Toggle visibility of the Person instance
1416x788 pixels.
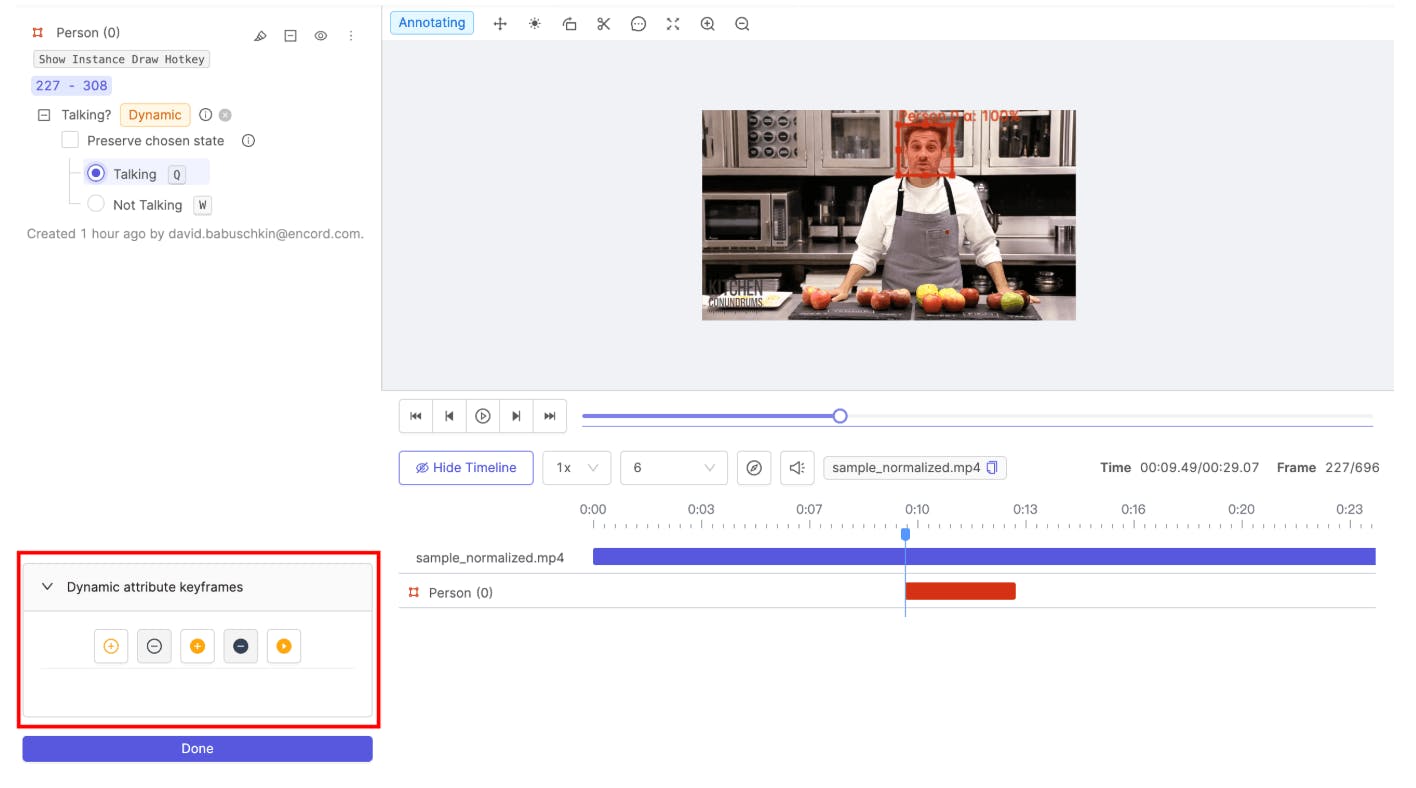(x=320, y=35)
